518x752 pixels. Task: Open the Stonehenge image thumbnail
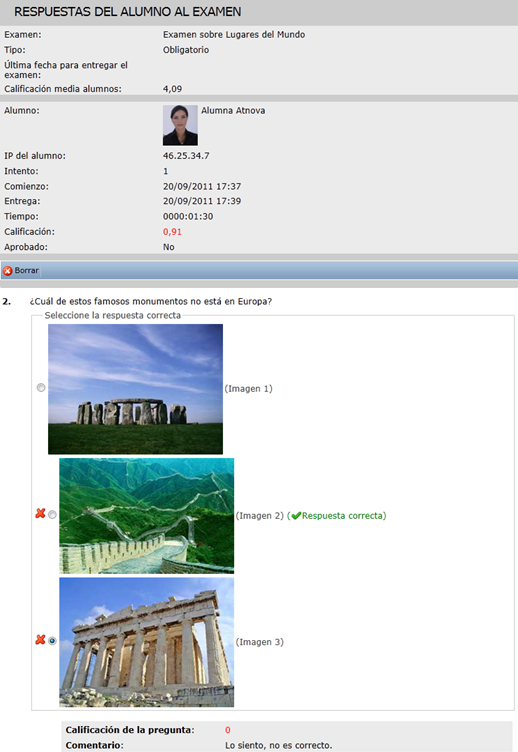[135, 389]
